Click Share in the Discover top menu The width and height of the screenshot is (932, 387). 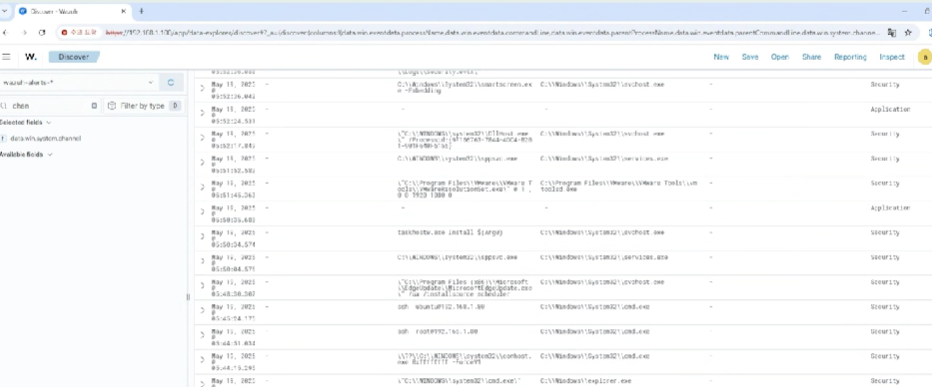click(811, 57)
